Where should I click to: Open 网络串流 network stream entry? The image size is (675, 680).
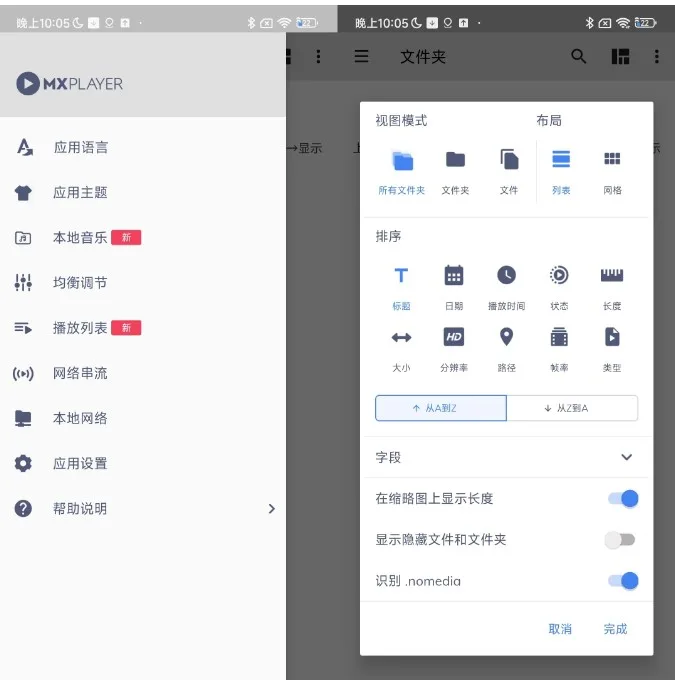(x=142, y=373)
